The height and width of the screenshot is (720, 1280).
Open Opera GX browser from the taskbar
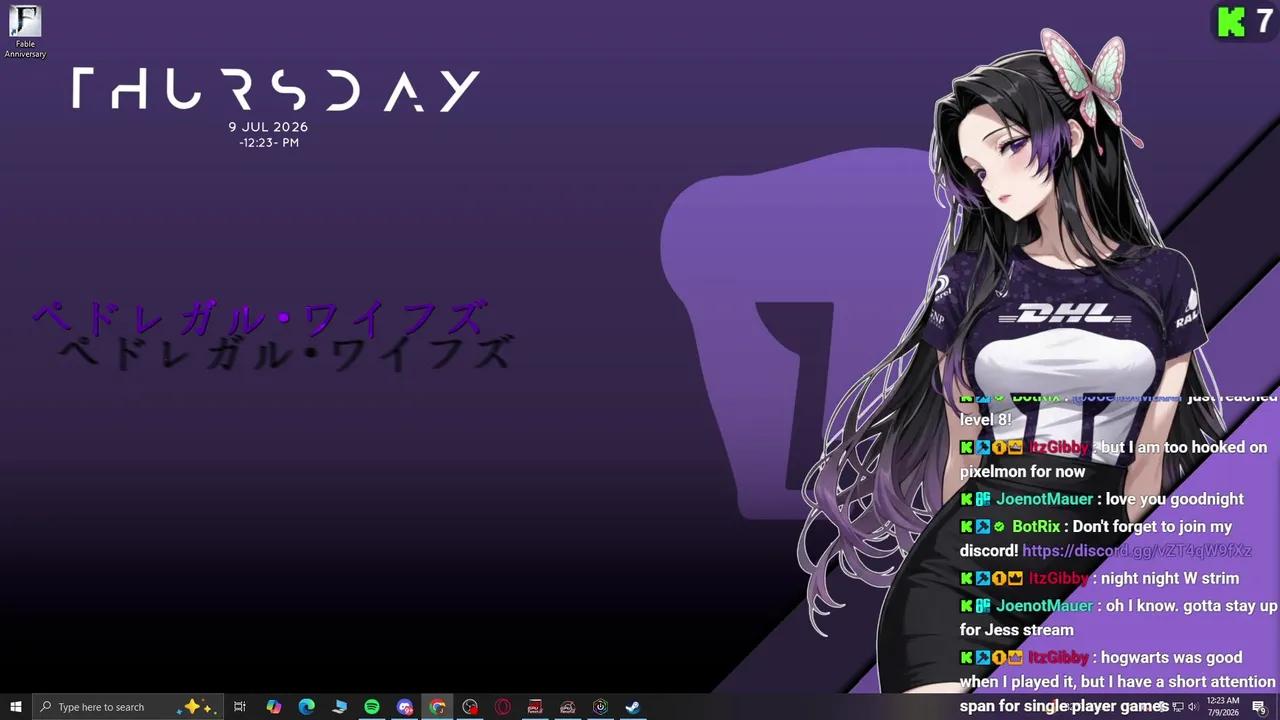(503, 707)
